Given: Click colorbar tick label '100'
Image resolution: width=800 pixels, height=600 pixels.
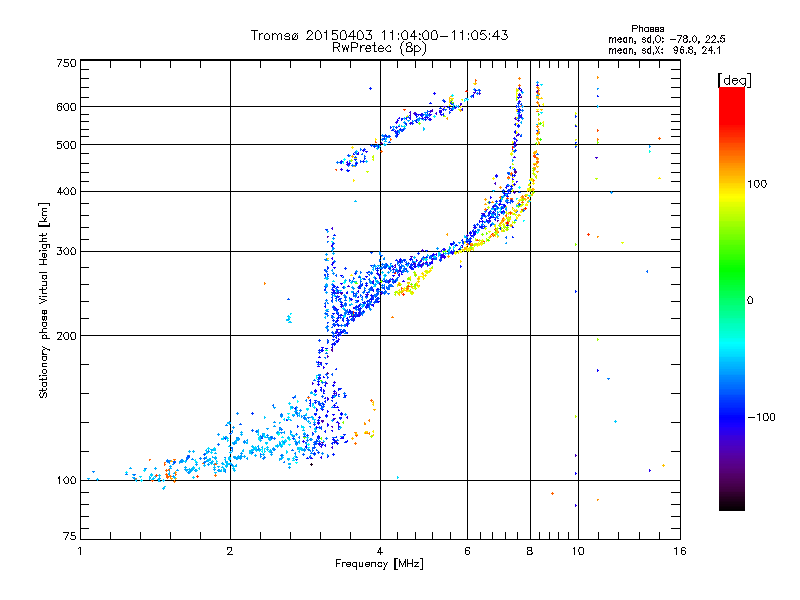Looking at the screenshot, I should (757, 184).
